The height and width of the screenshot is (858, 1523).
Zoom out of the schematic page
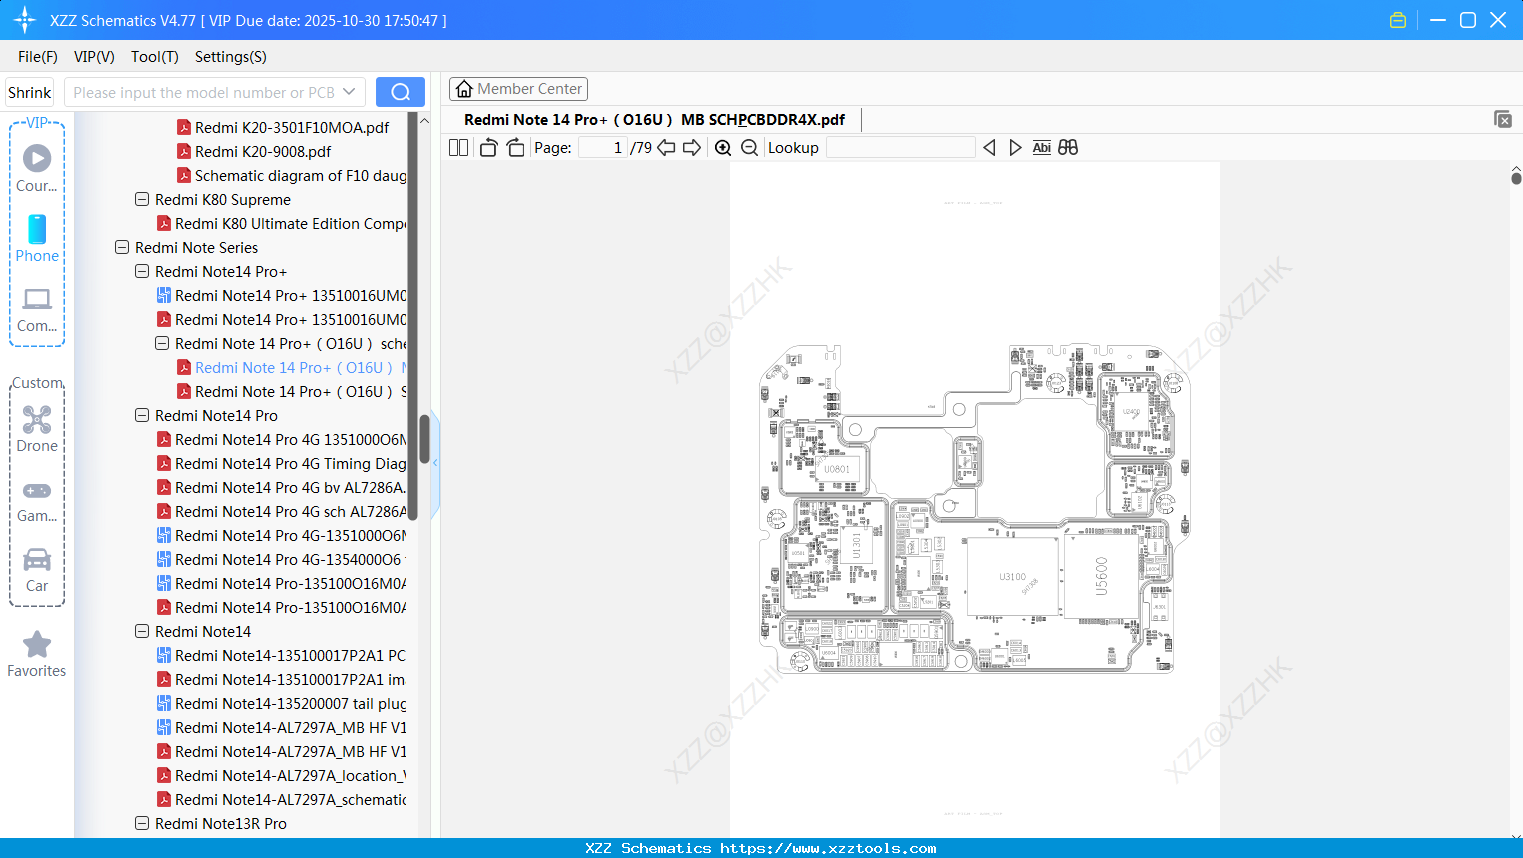coord(750,148)
